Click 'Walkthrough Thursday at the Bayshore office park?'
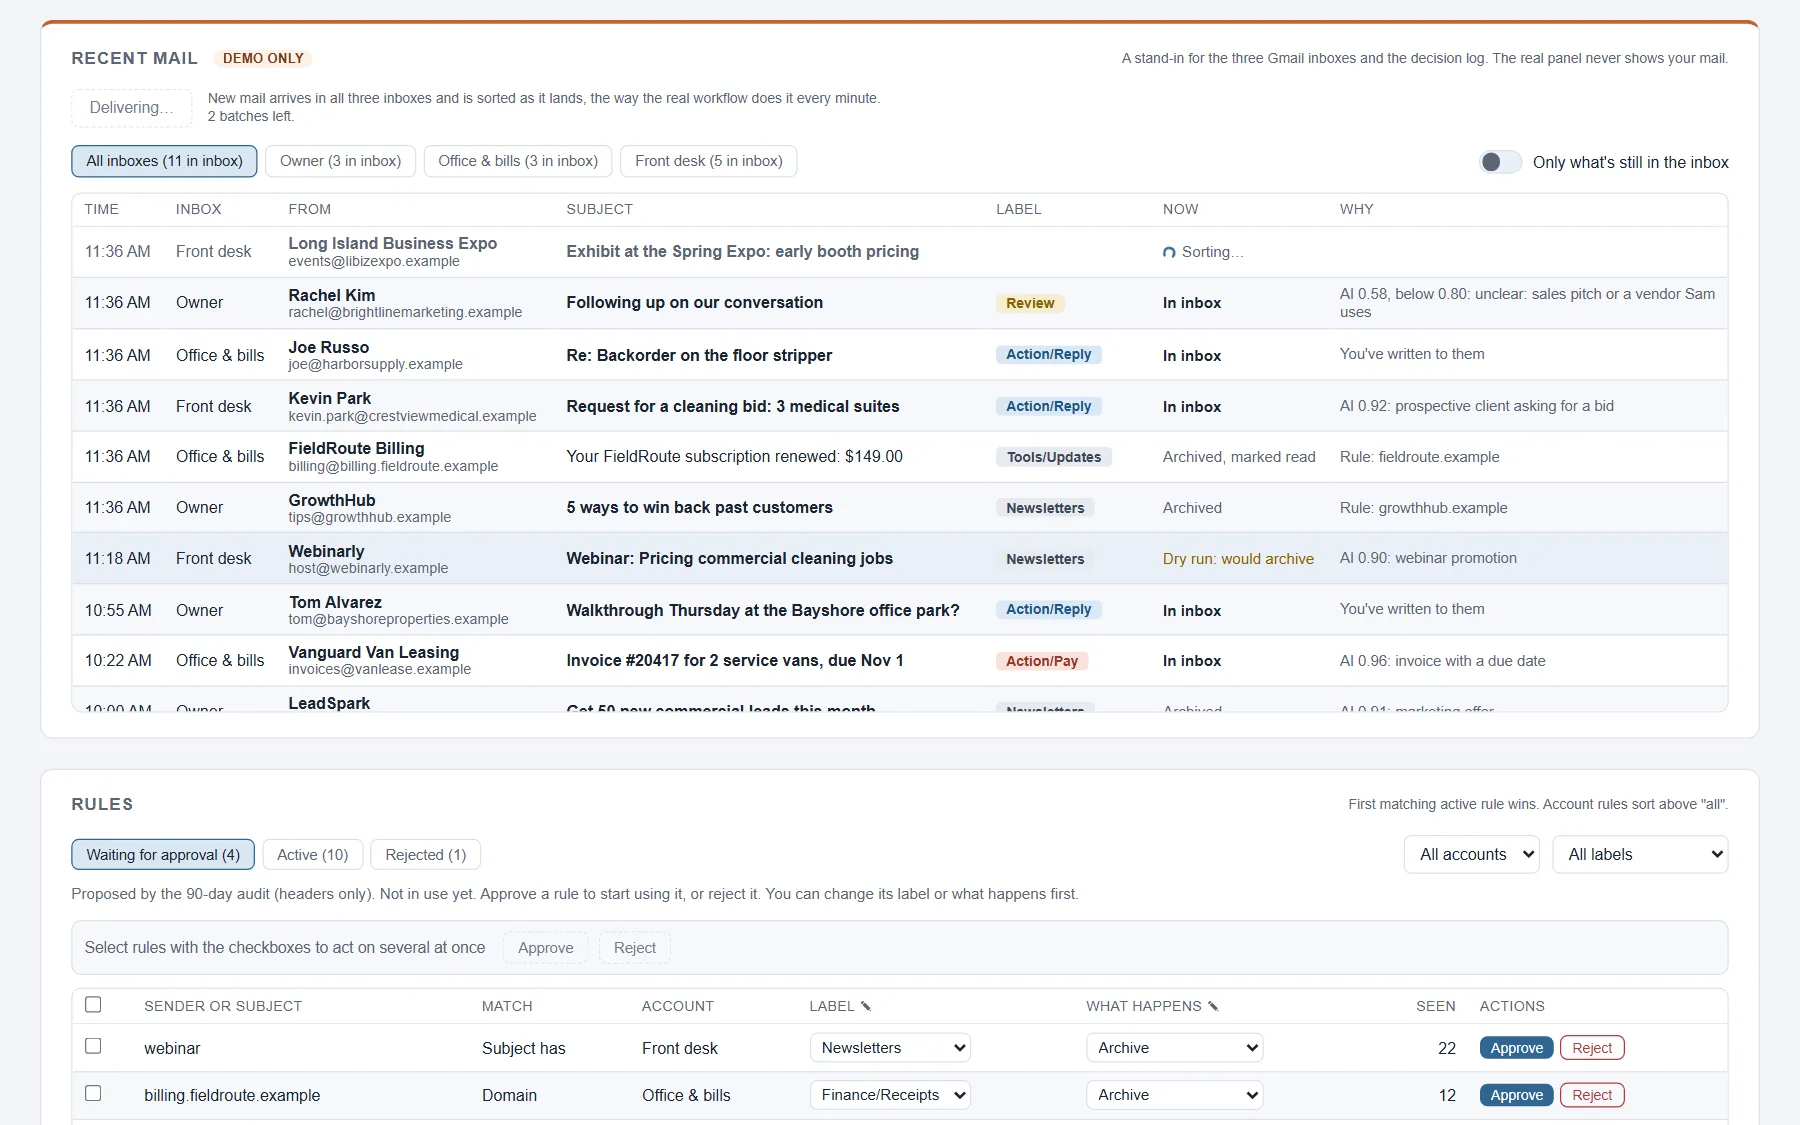The height and width of the screenshot is (1125, 1800). pos(762,610)
